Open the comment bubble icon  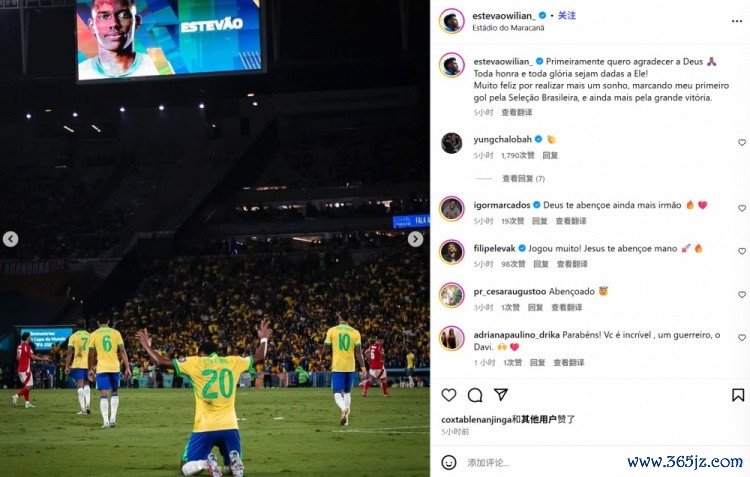coord(475,395)
